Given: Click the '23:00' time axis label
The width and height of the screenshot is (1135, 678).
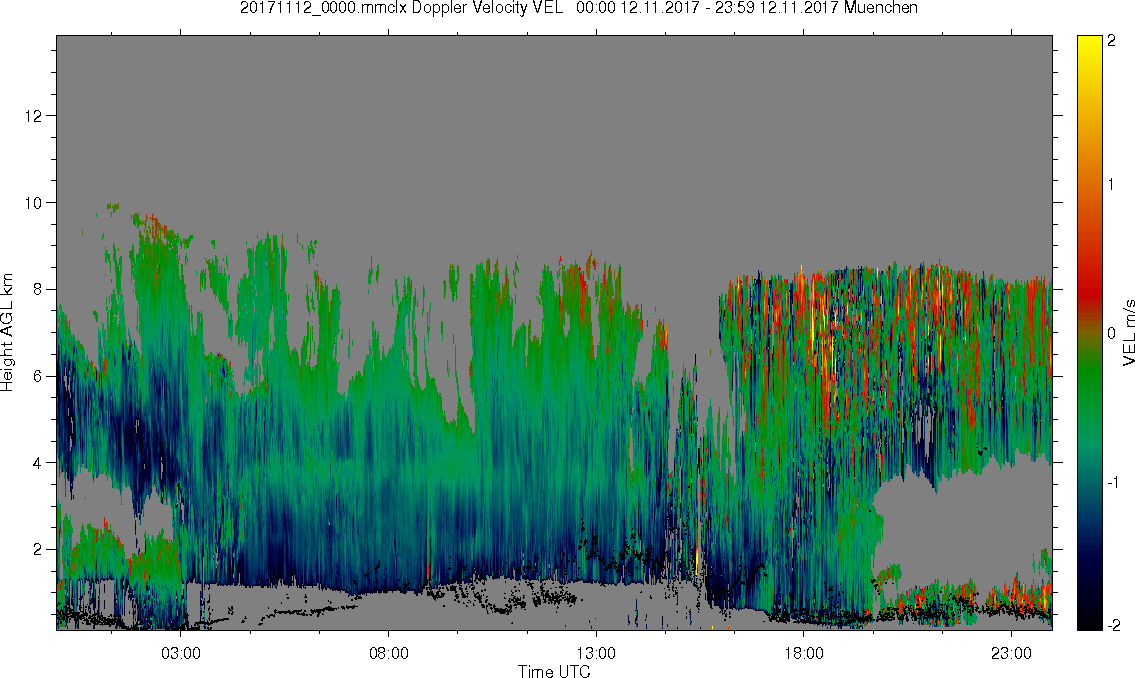Looking at the screenshot, I should coord(1011,653).
